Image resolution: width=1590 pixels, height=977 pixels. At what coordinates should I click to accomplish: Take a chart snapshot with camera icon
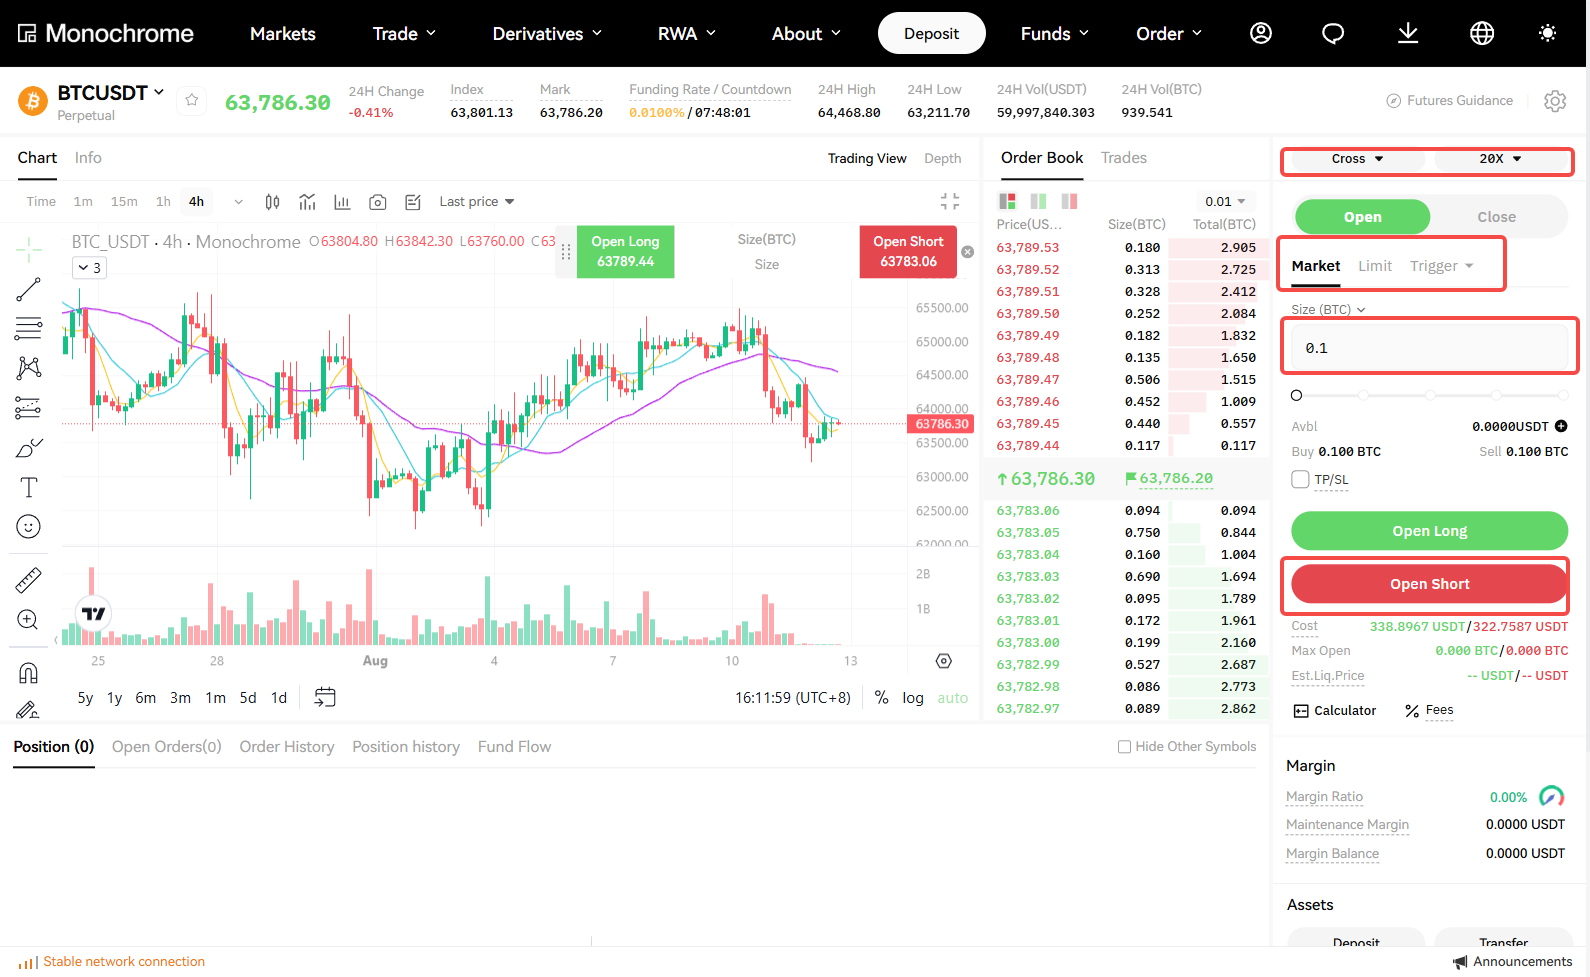click(x=377, y=202)
